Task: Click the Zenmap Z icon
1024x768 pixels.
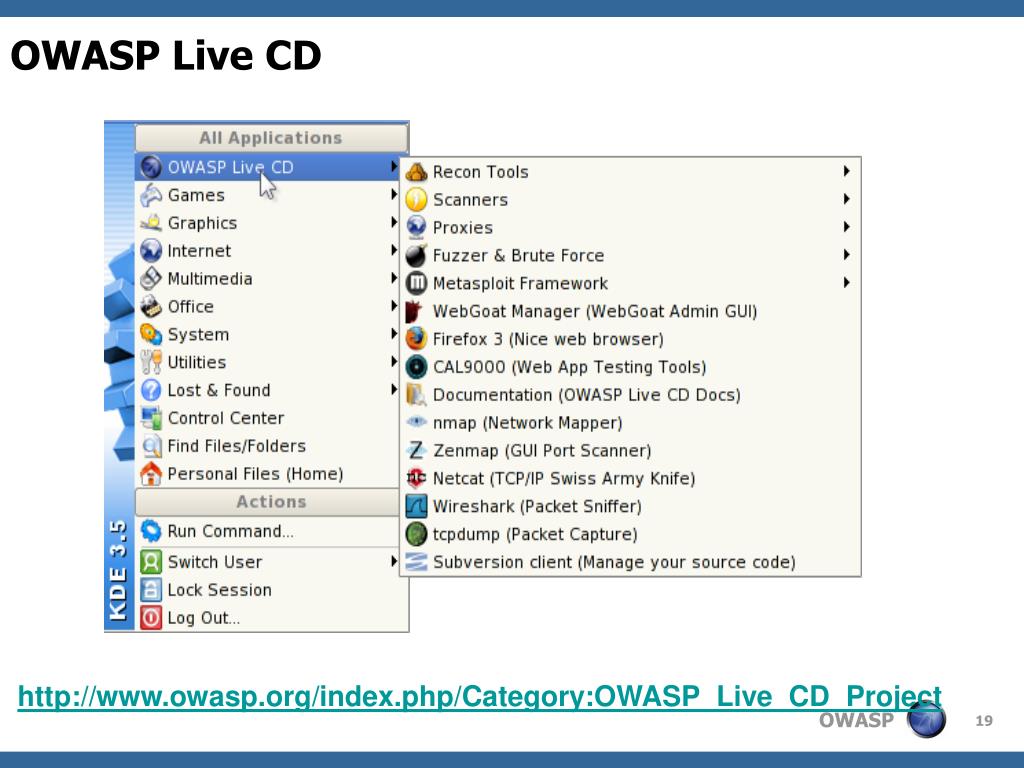Action: click(416, 451)
